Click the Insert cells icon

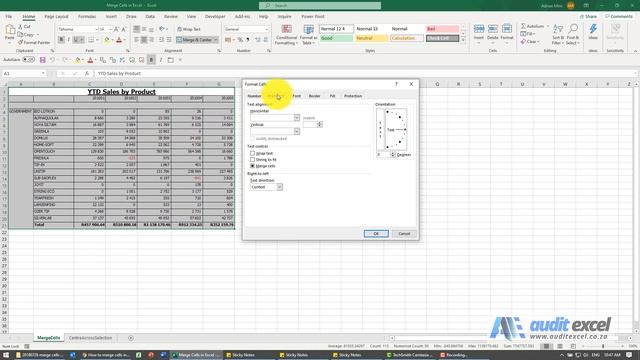tap(479, 29)
